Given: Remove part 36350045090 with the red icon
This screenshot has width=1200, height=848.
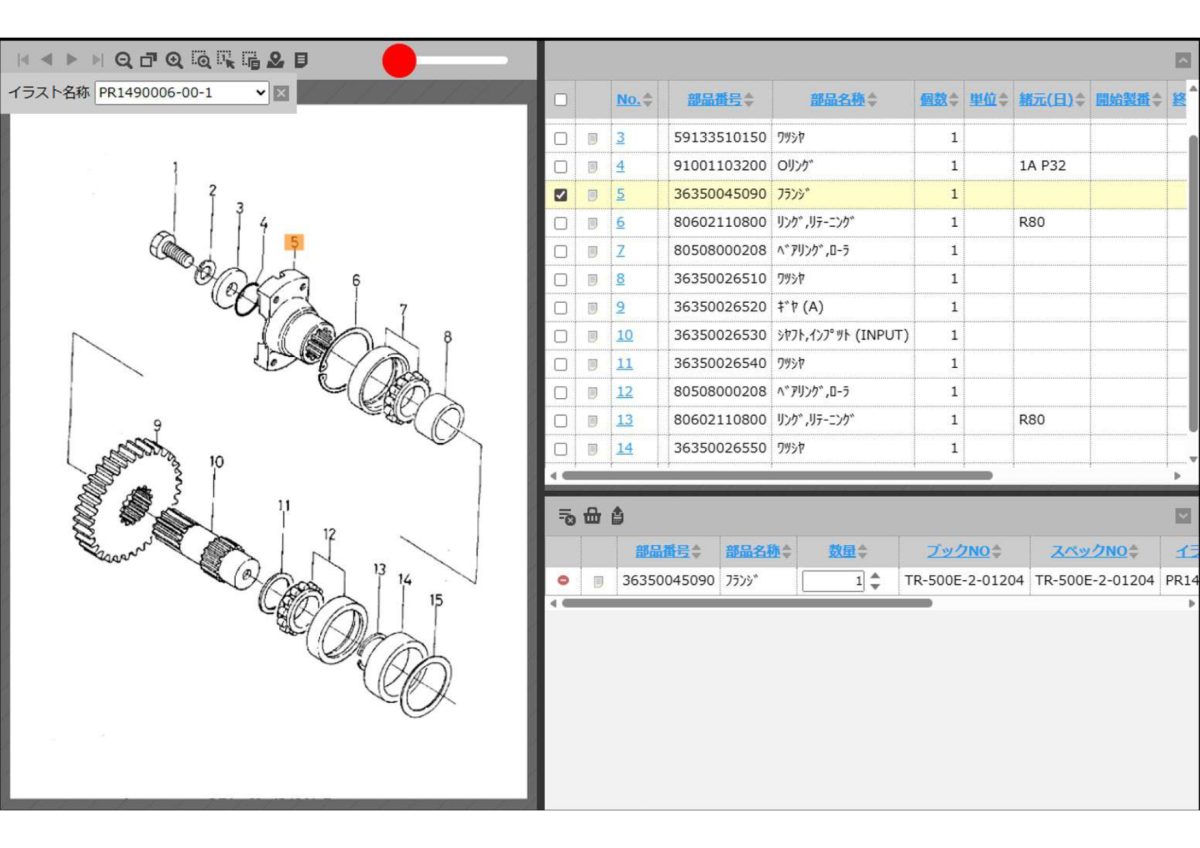Looking at the screenshot, I should [x=563, y=580].
